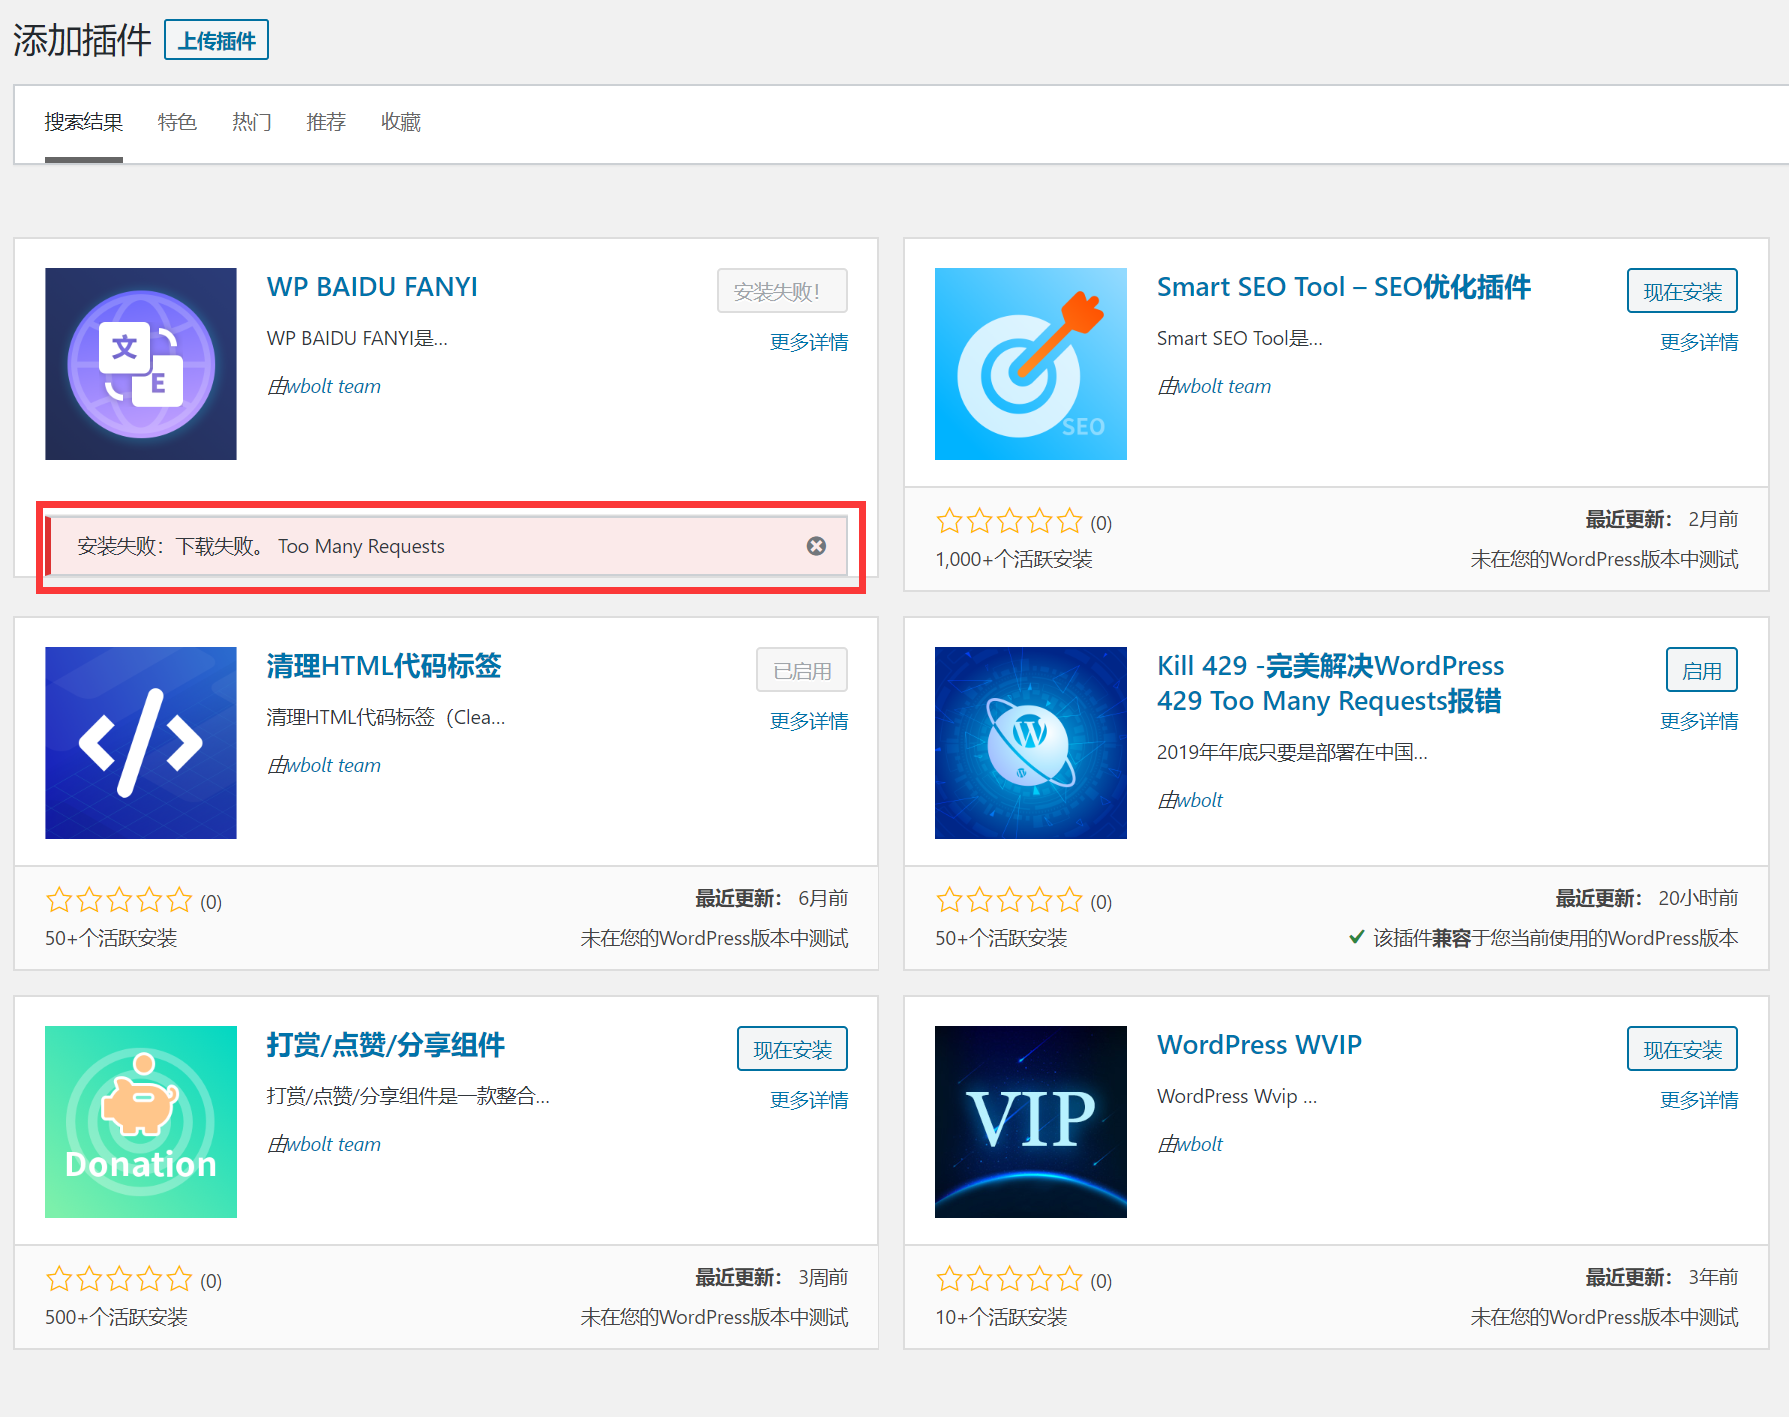Click the WP BAIDU FANYI plugin icon

click(x=140, y=363)
